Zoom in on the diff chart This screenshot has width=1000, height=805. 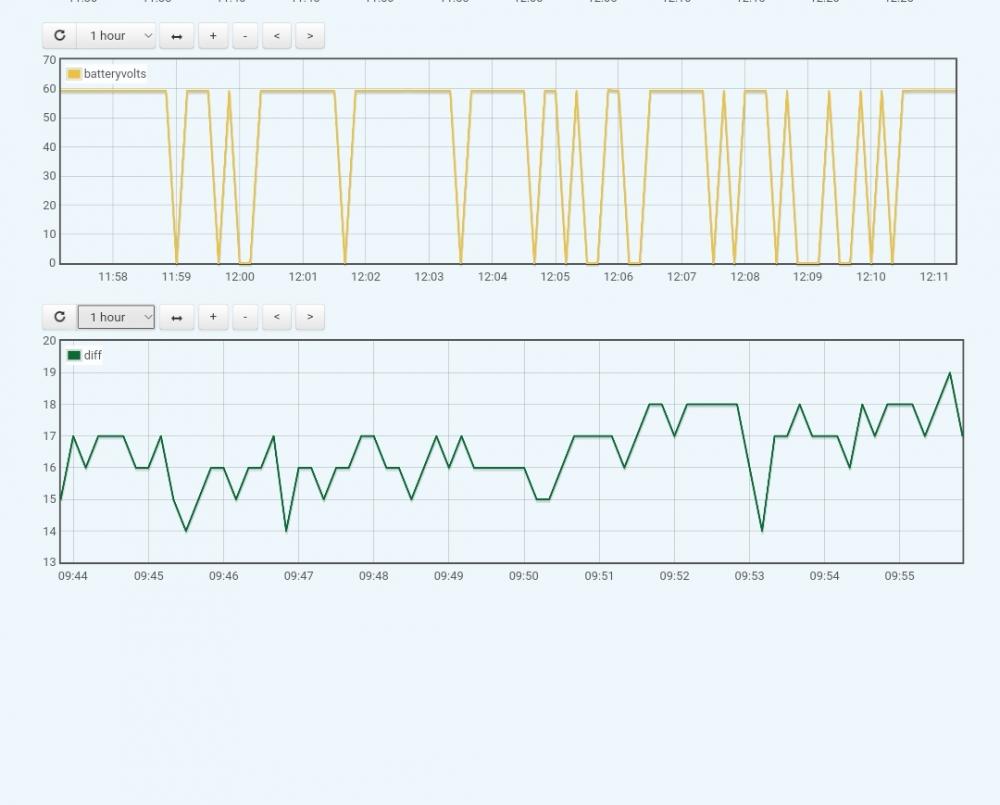[x=213, y=317]
